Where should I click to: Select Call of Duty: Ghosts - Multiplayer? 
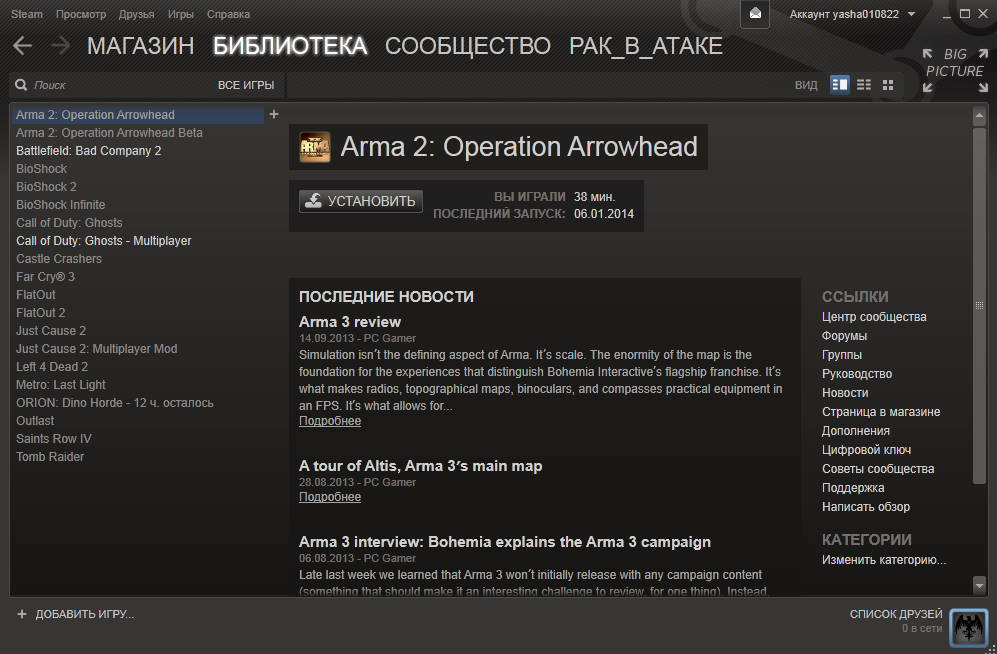(104, 241)
